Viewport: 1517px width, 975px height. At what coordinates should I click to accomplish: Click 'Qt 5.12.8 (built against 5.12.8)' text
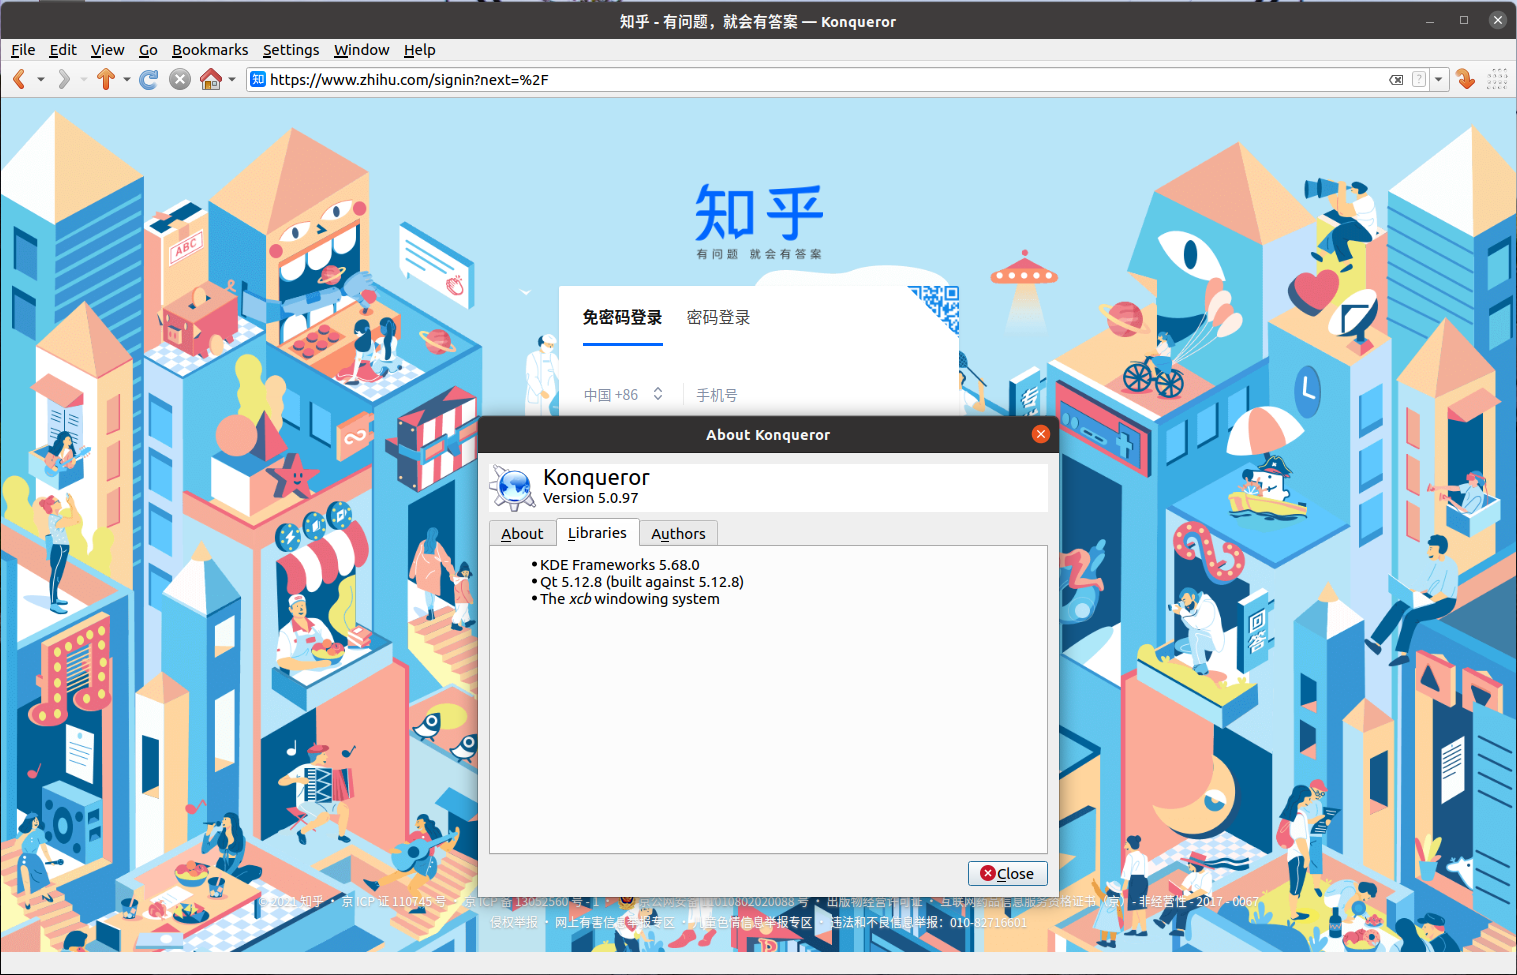tap(642, 582)
